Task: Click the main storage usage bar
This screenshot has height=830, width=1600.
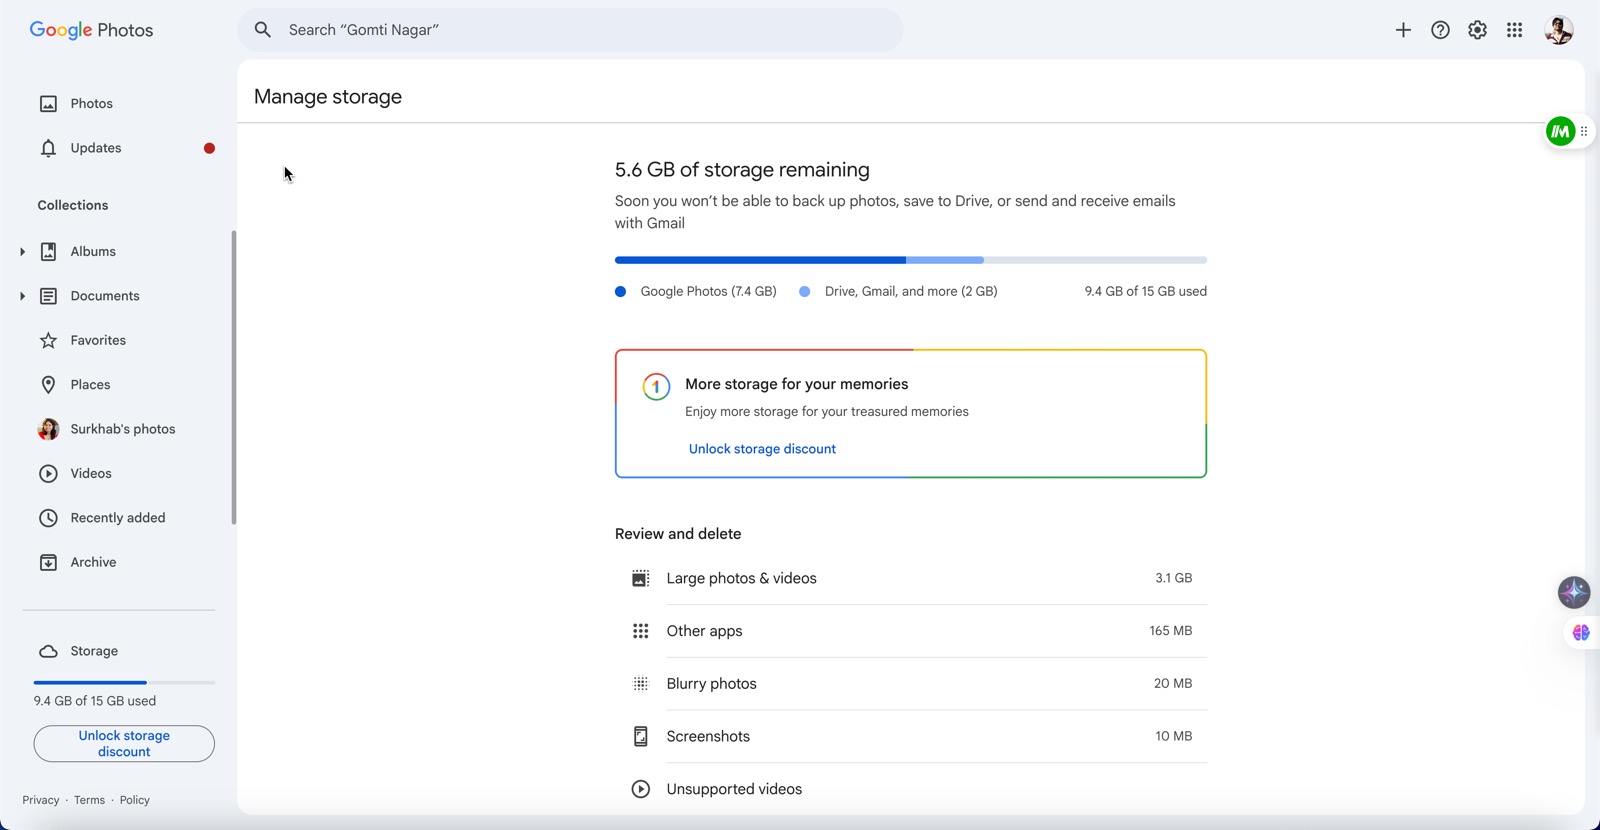Action: pyautogui.click(x=911, y=260)
